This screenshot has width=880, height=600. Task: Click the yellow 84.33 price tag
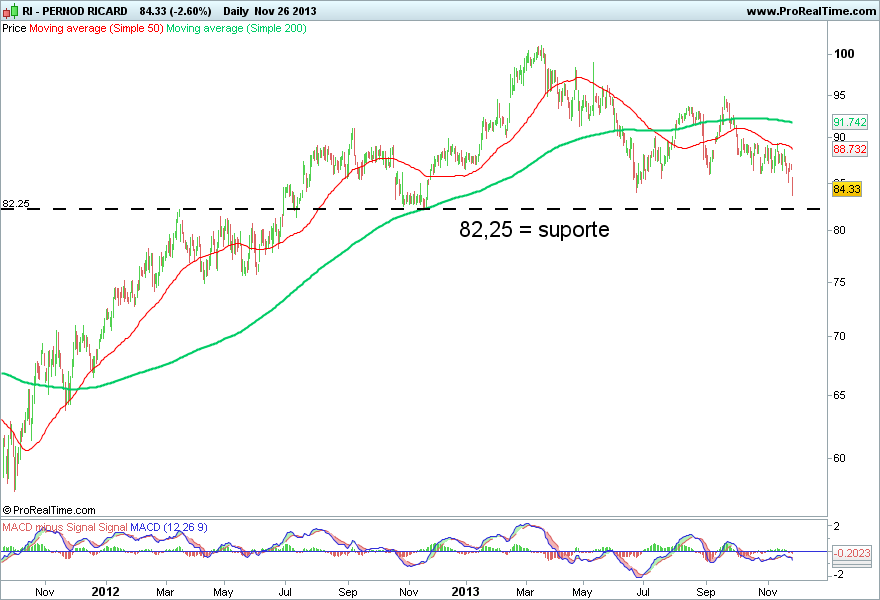click(x=847, y=189)
